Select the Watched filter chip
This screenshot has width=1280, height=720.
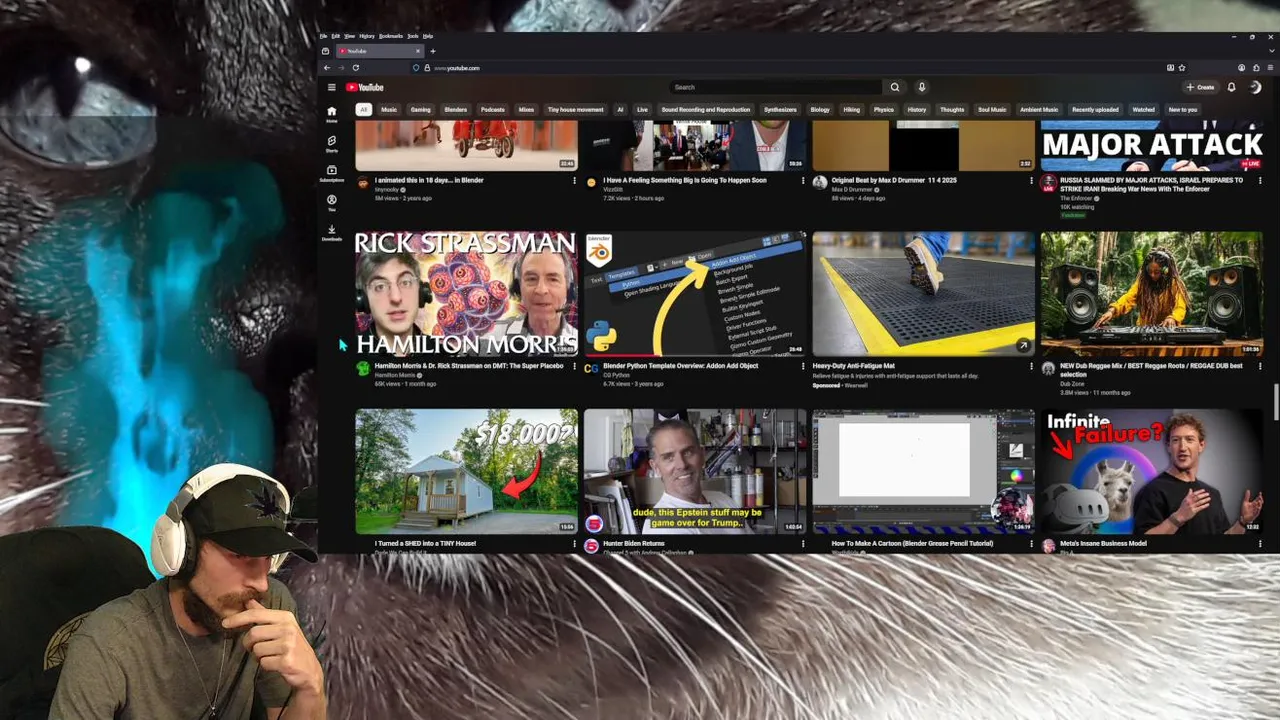tap(1144, 110)
